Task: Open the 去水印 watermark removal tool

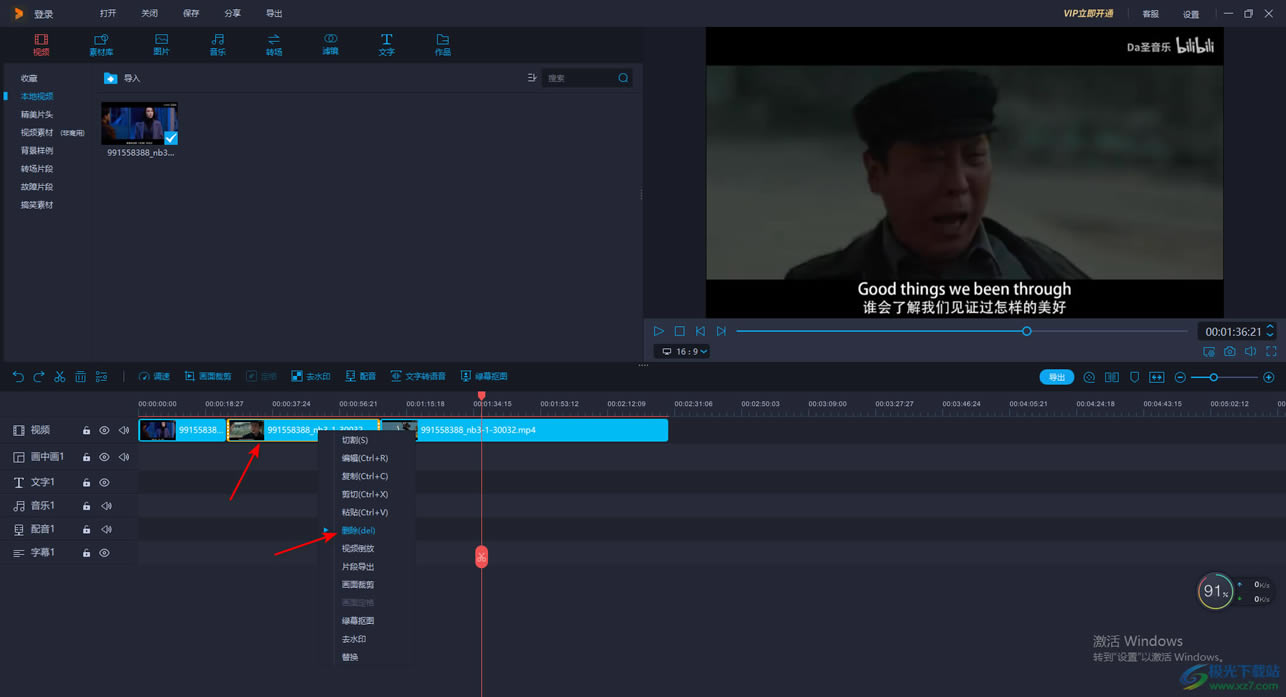Action: coord(310,377)
